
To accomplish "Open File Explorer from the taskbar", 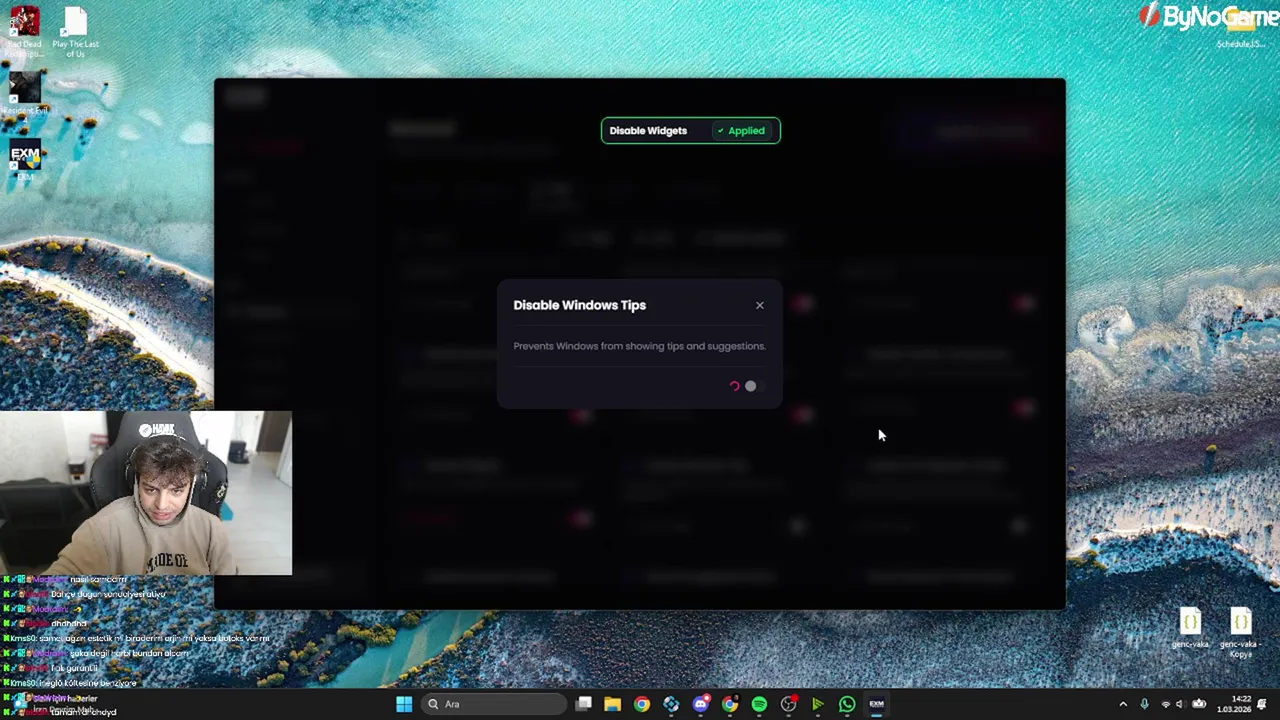I will (613, 704).
